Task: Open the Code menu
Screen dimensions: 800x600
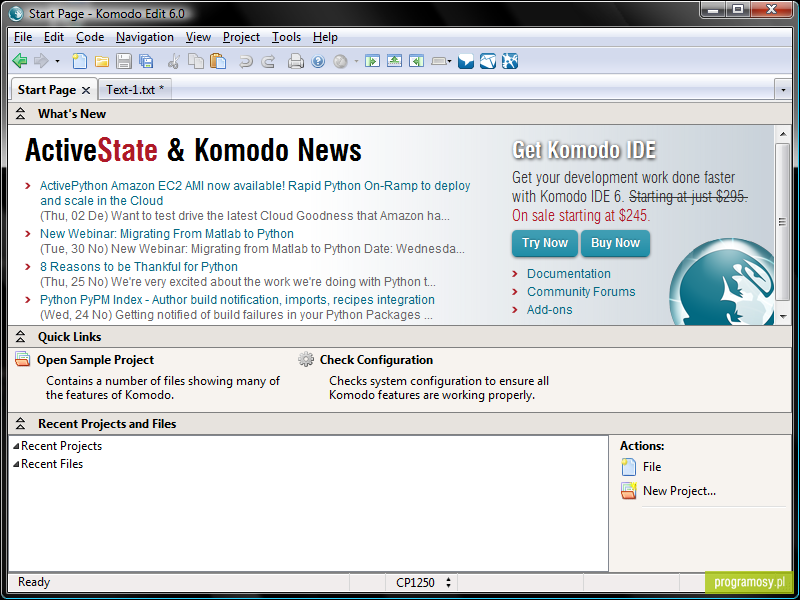Action: pos(90,37)
